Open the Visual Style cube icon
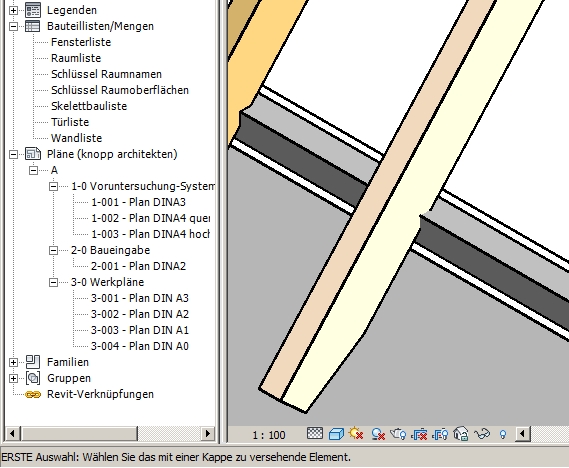The width and height of the screenshot is (569, 468). (x=336, y=434)
